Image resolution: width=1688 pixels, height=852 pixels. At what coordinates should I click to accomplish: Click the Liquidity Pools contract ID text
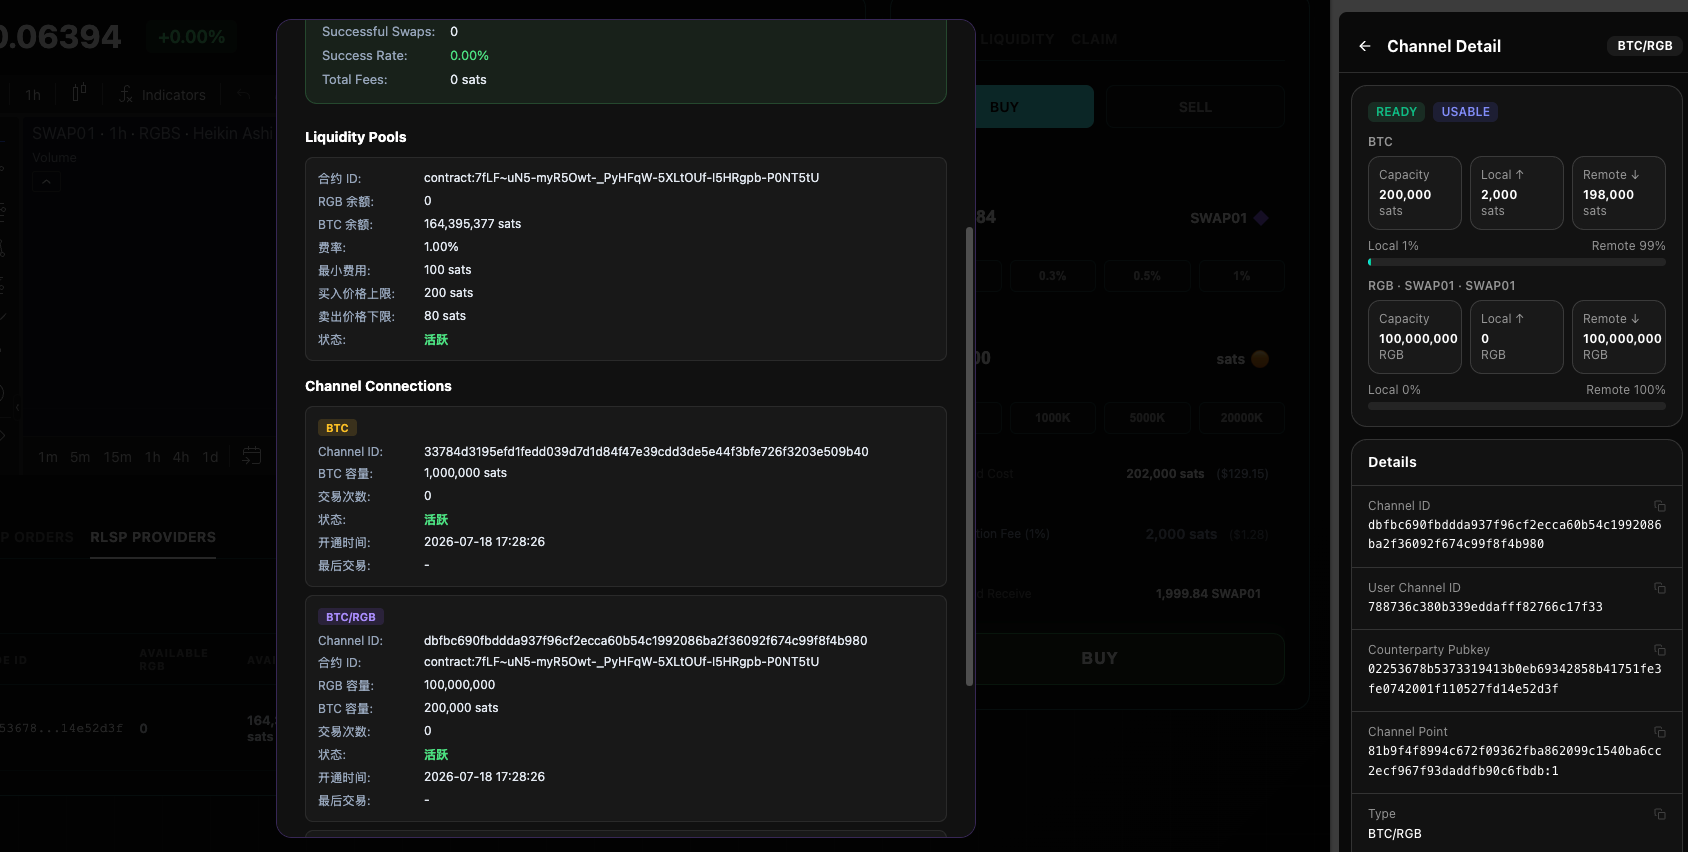pos(621,178)
